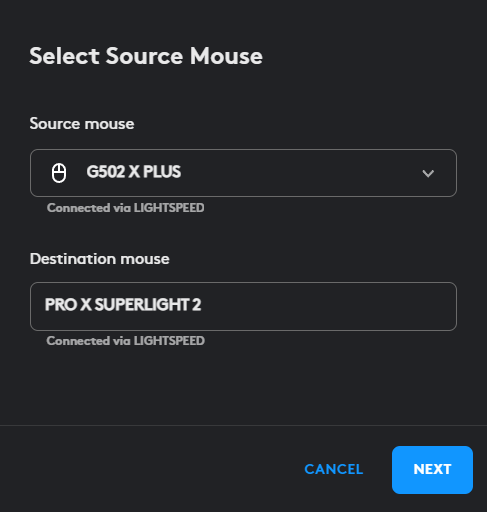Click the divider line above the buttons

[x=243, y=425]
